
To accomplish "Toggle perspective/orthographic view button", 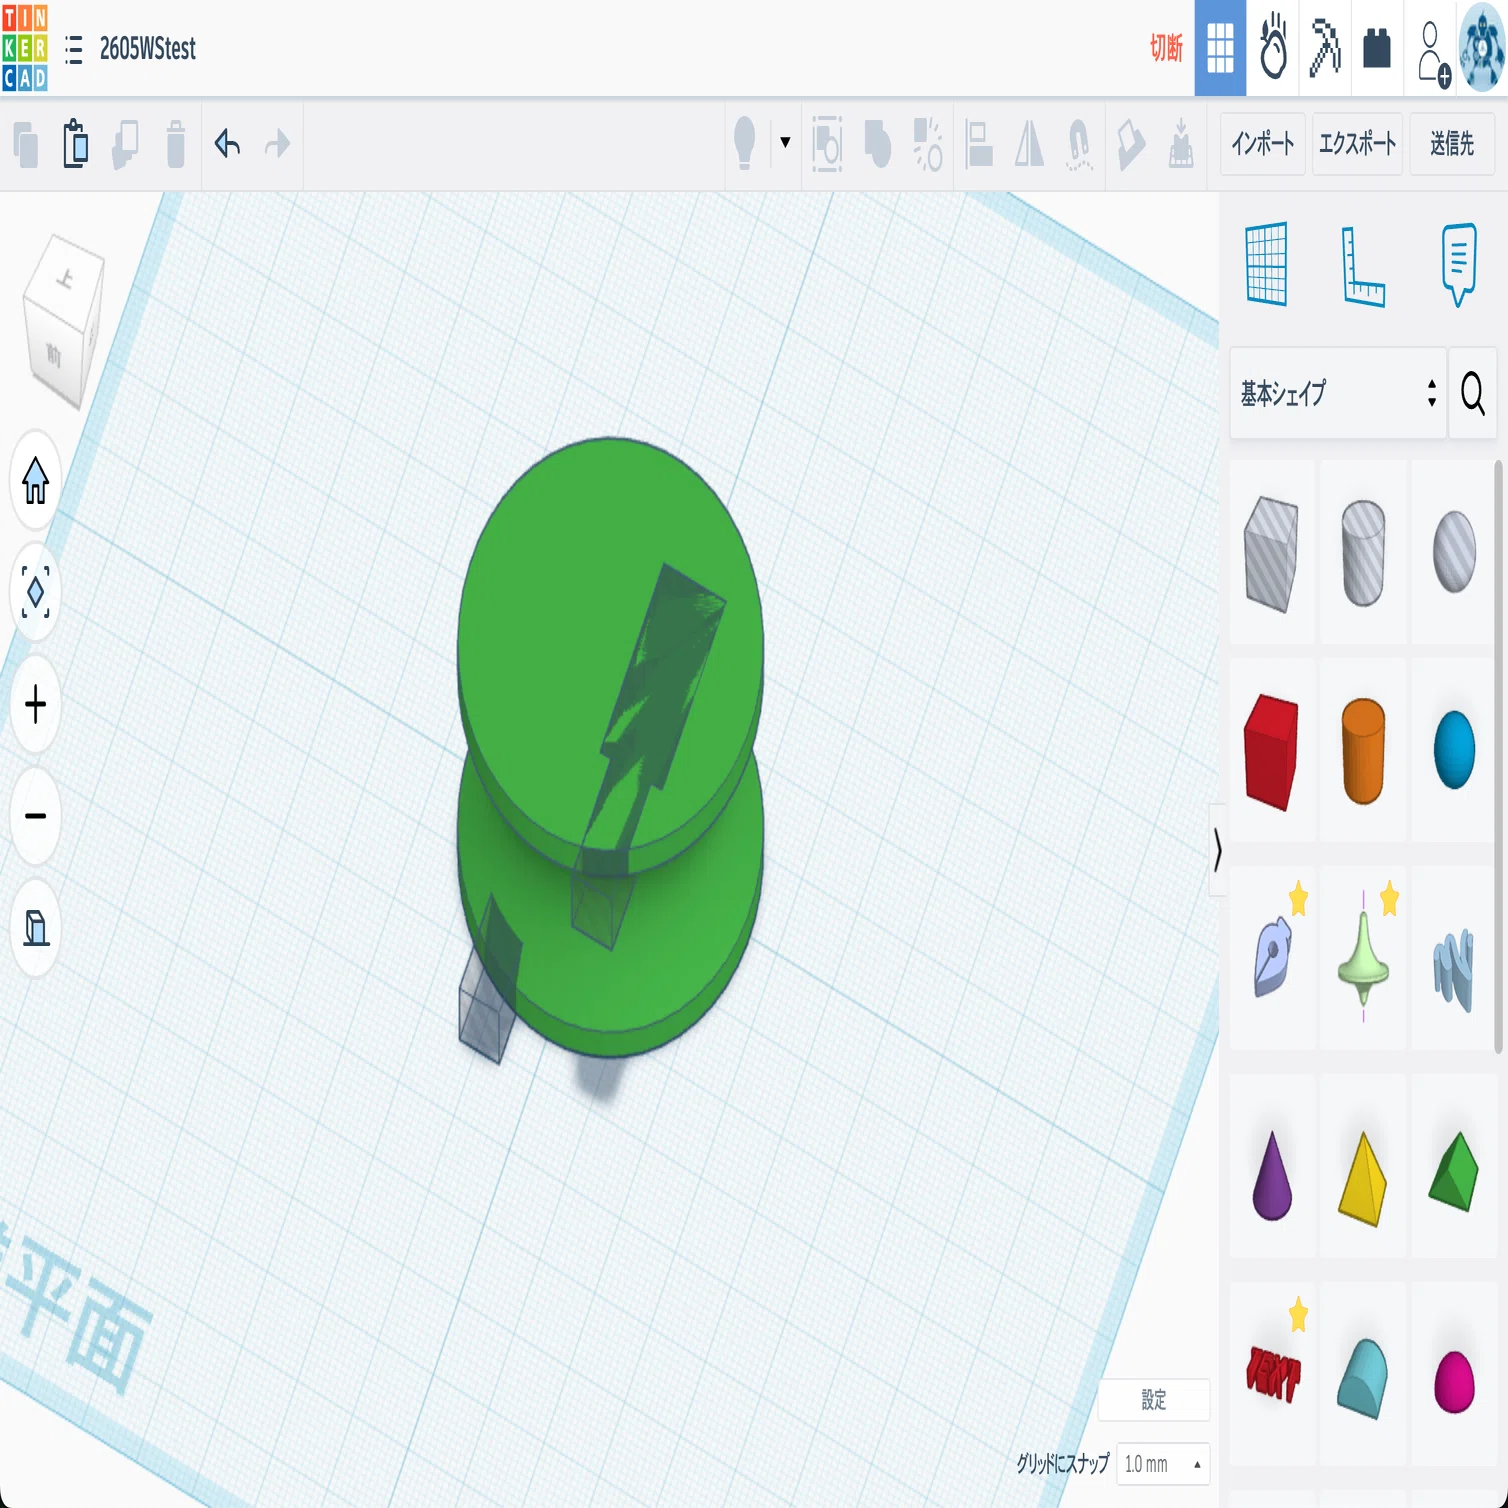I will pyautogui.click(x=35, y=928).
